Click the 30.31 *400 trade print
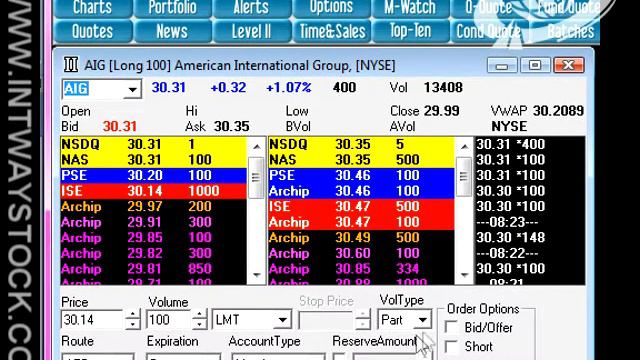 (511, 144)
